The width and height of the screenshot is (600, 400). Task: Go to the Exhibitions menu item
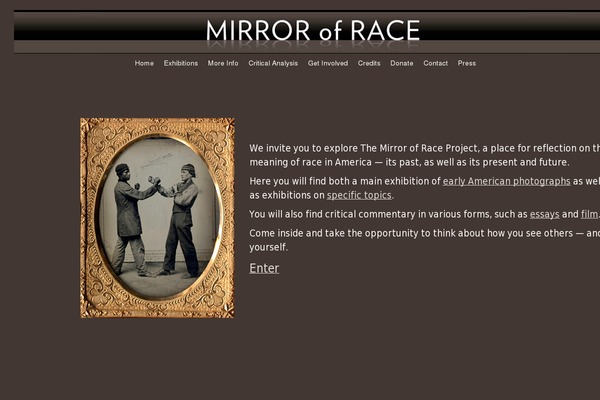point(181,63)
